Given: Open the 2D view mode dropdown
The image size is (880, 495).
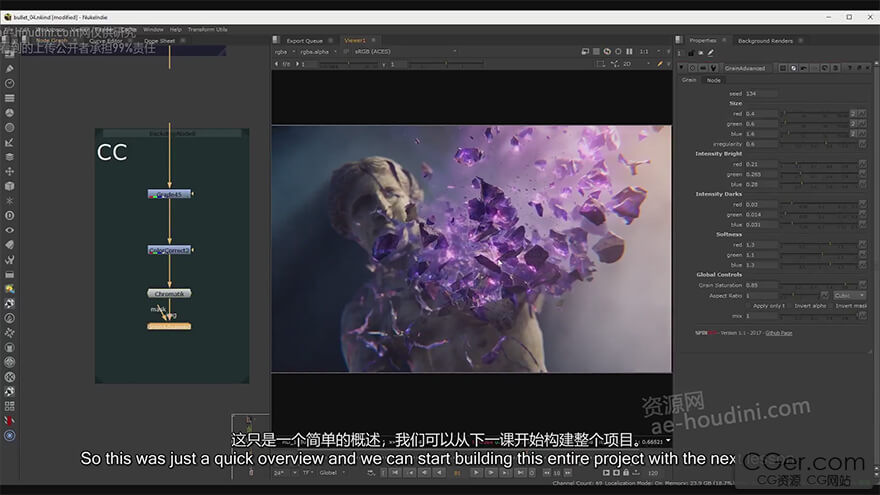Looking at the screenshot, I should tap(635, 64).
